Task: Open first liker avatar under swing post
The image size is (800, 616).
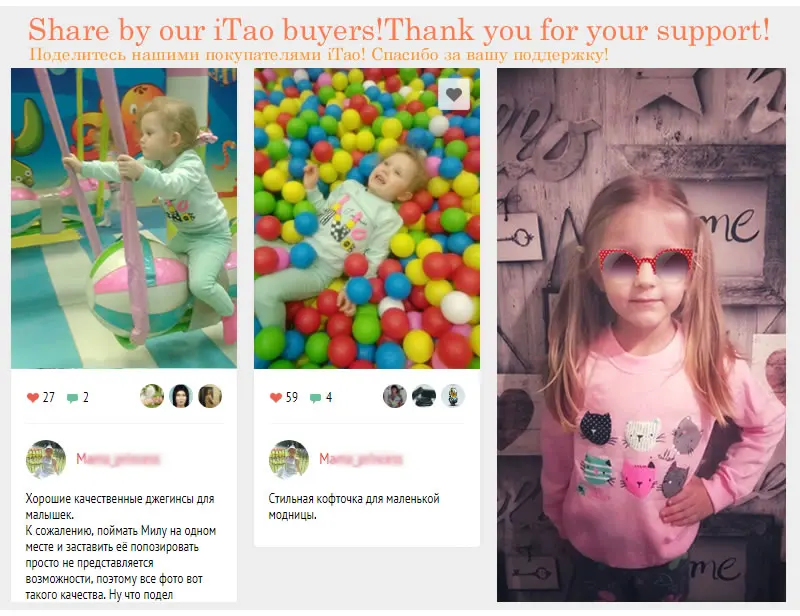Action: pos(152,396)
